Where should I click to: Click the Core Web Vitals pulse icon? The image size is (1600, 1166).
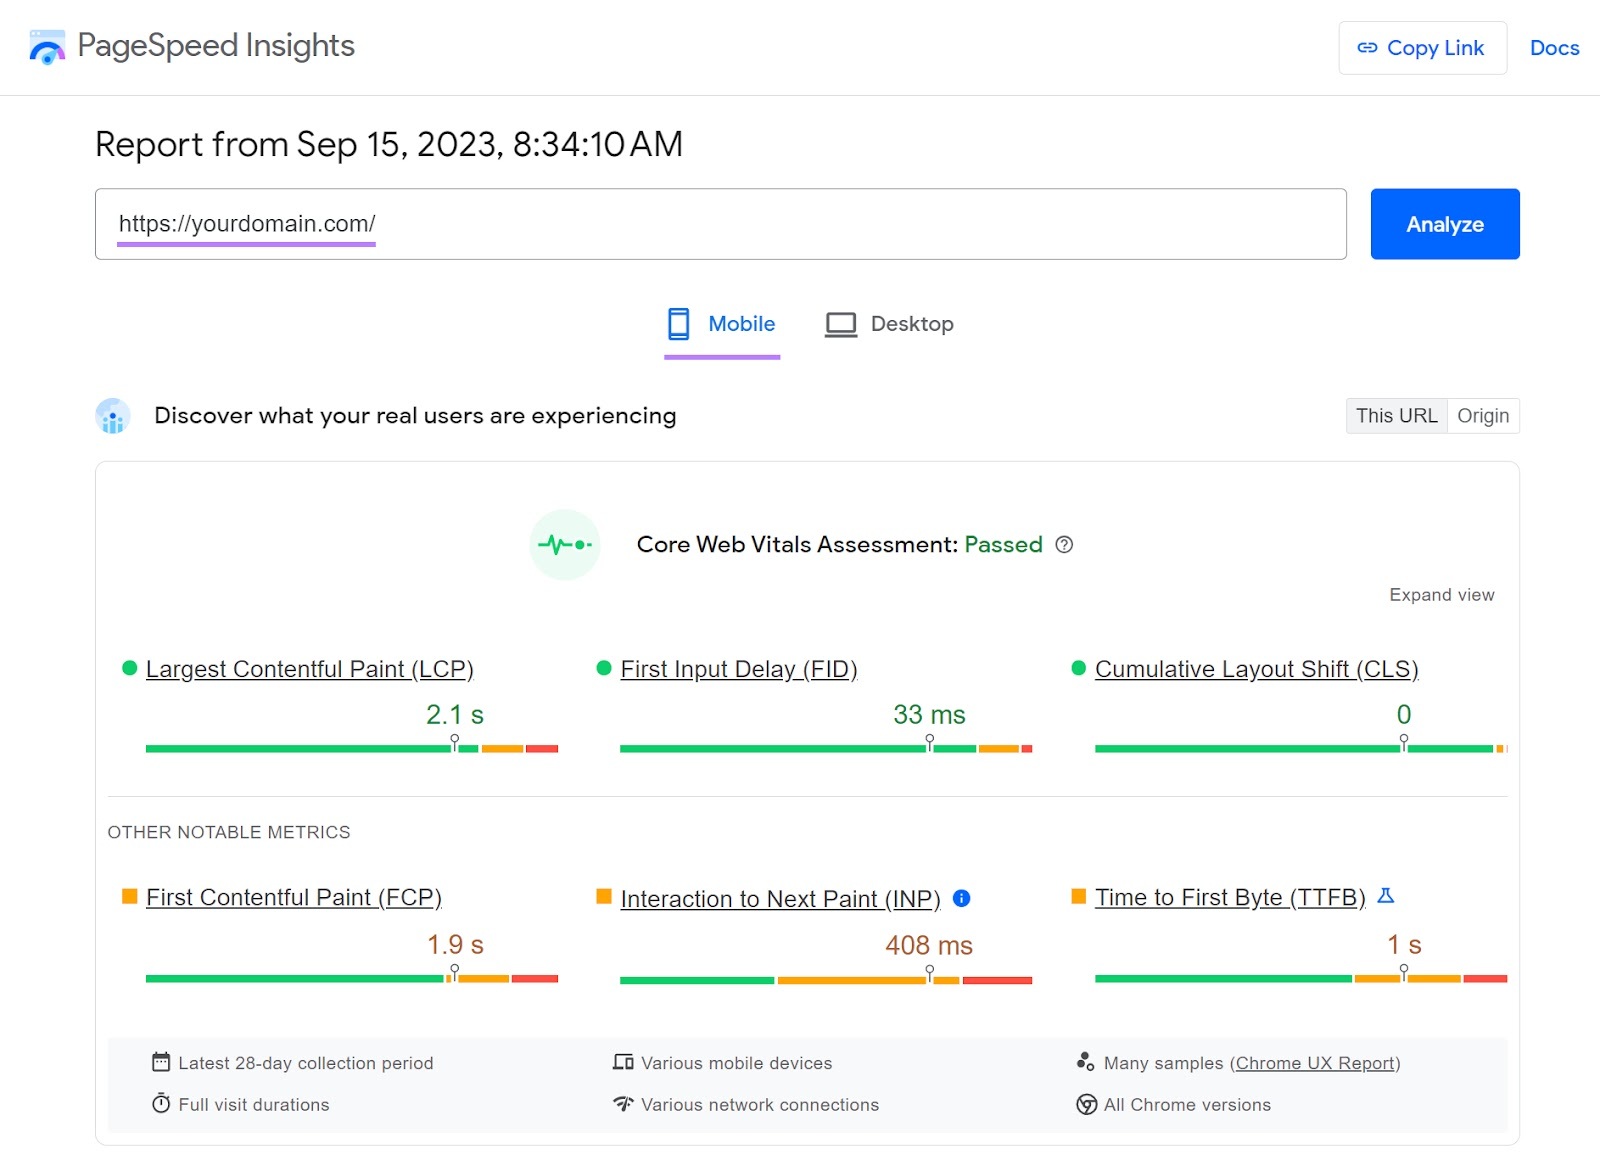(565, 545)
